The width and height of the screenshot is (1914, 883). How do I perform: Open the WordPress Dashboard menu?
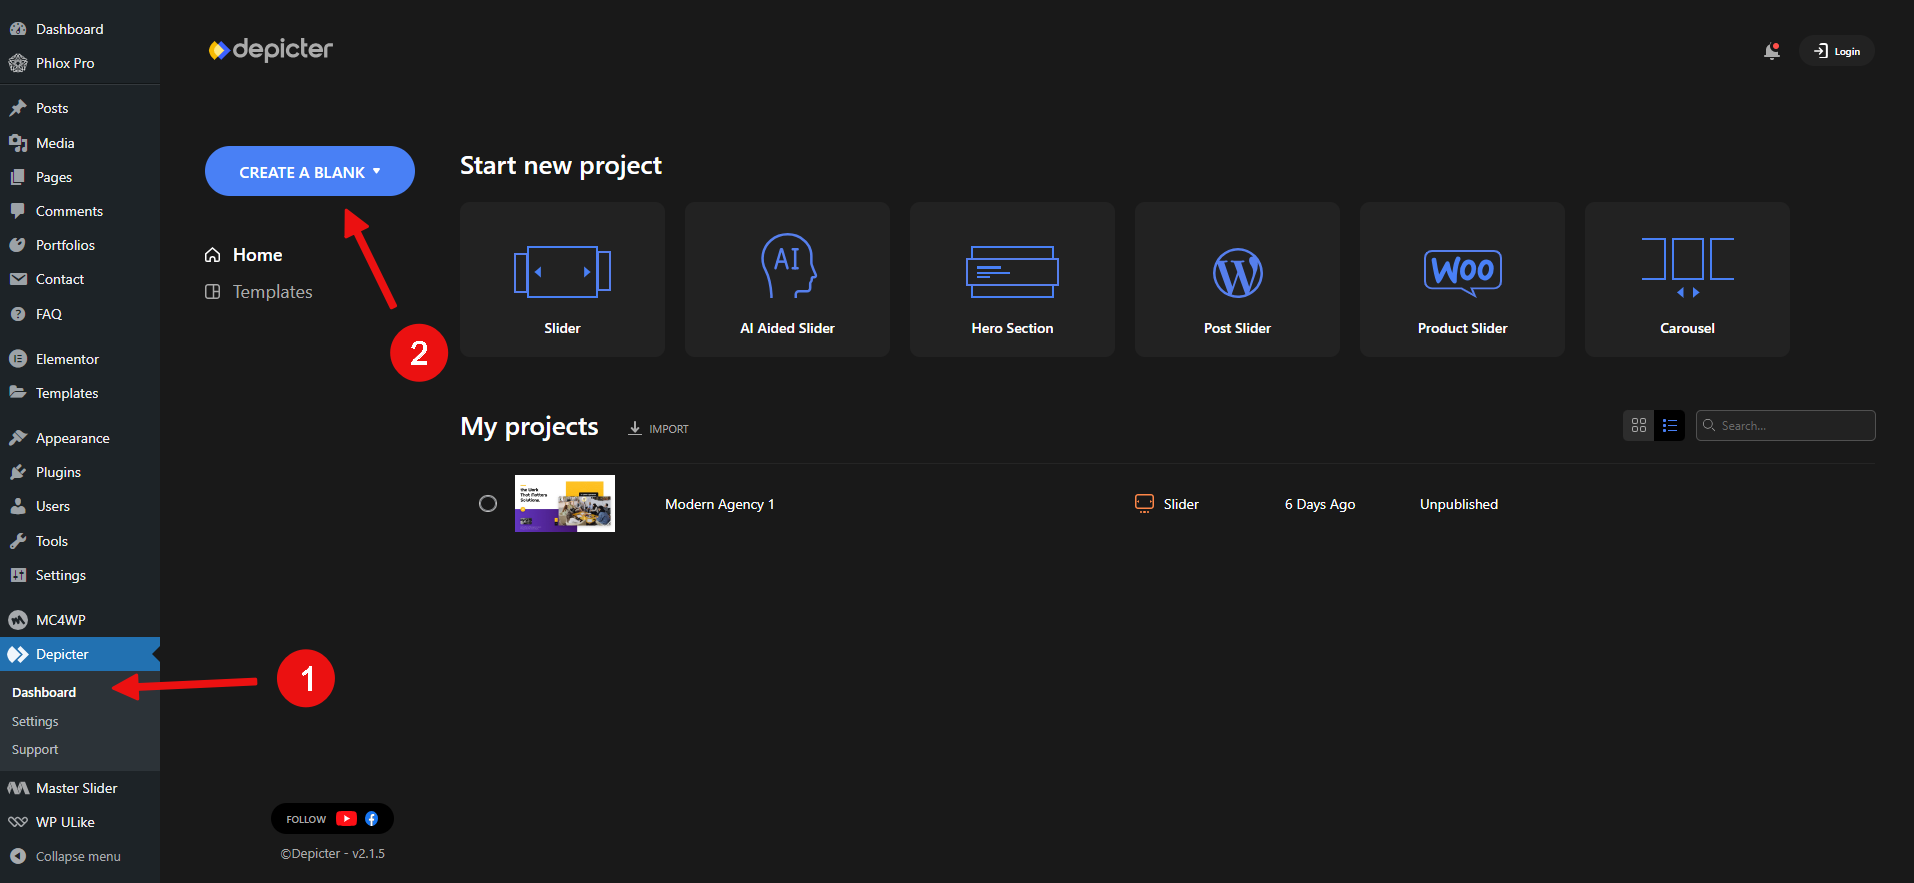[x=80, y=29]
